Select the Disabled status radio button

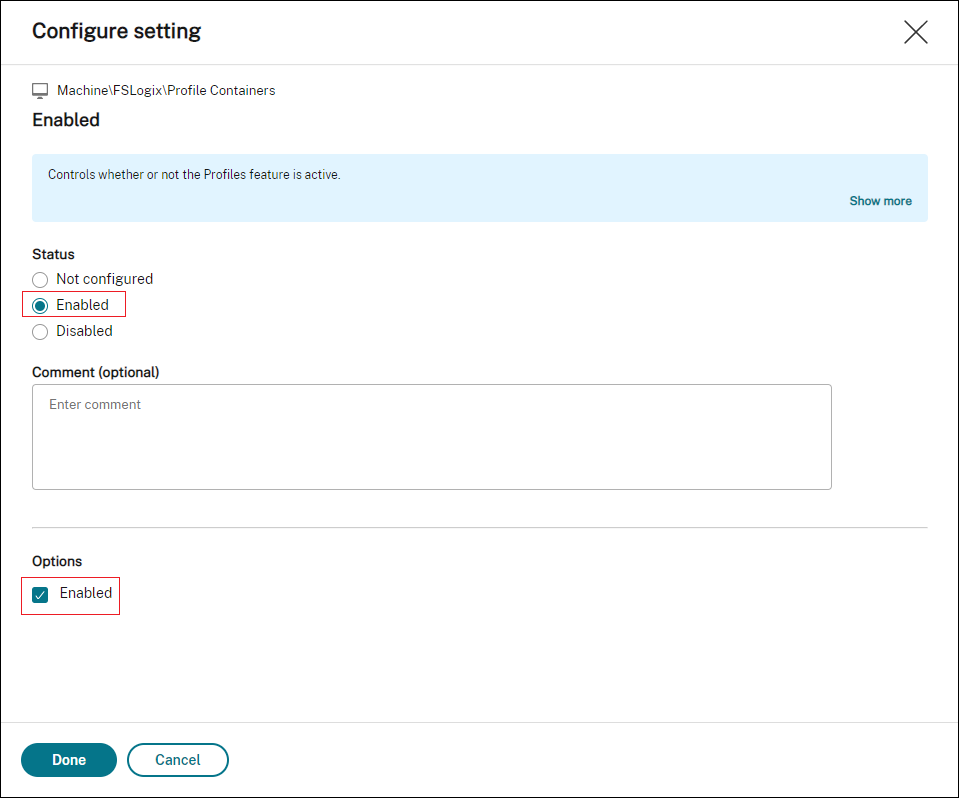40,332
